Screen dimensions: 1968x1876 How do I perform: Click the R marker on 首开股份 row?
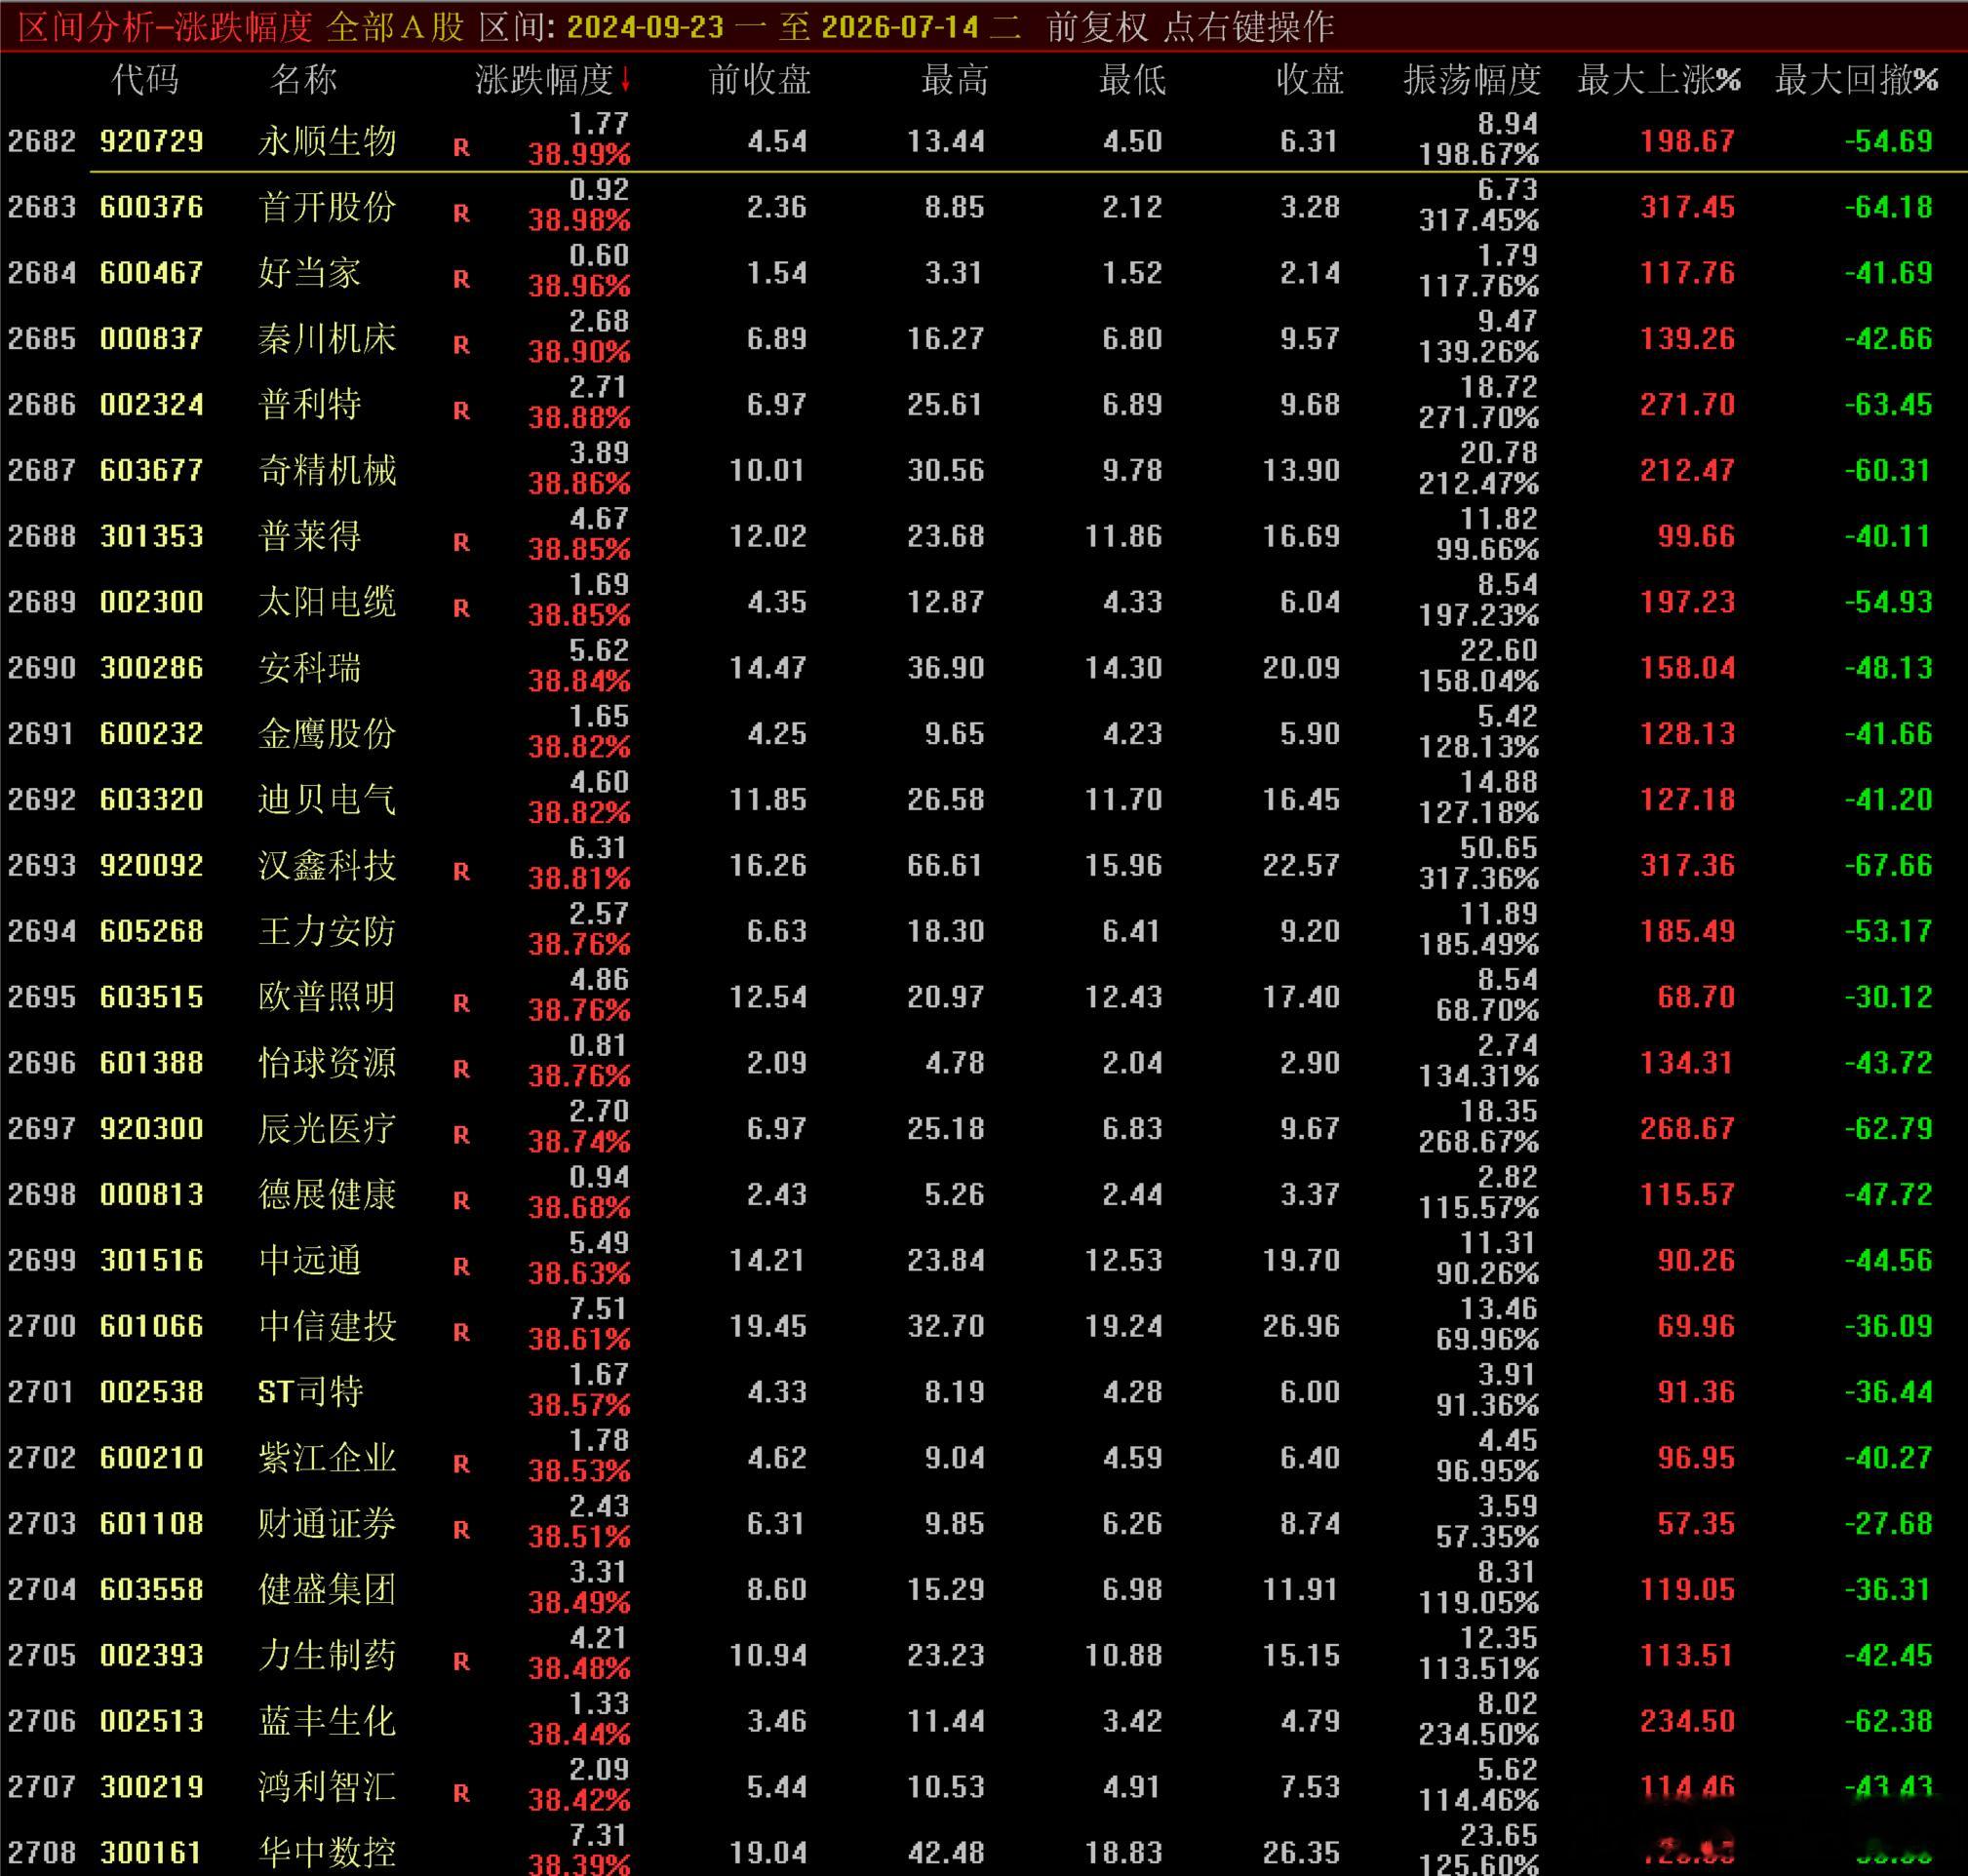[x=461, y=213]
